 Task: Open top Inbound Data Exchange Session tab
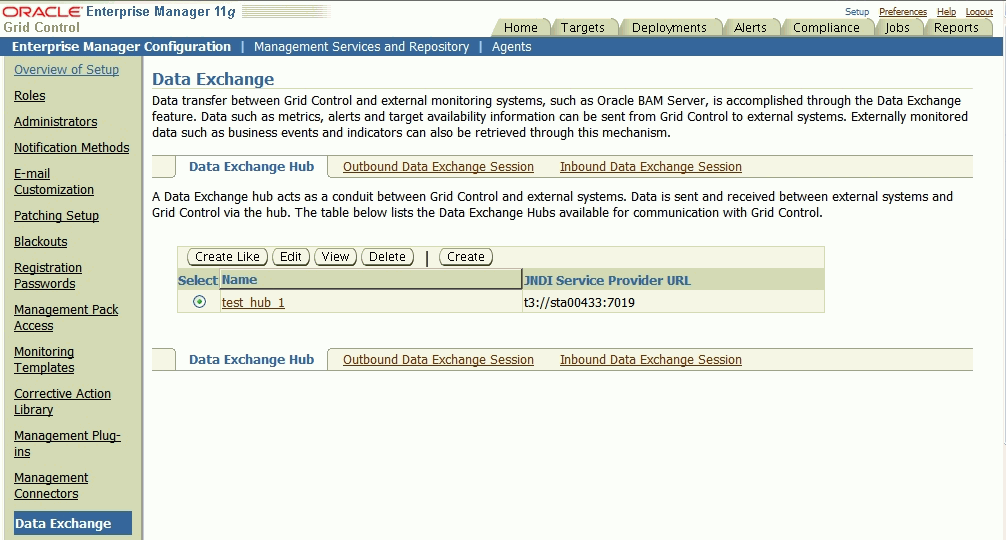click(651, 167)
